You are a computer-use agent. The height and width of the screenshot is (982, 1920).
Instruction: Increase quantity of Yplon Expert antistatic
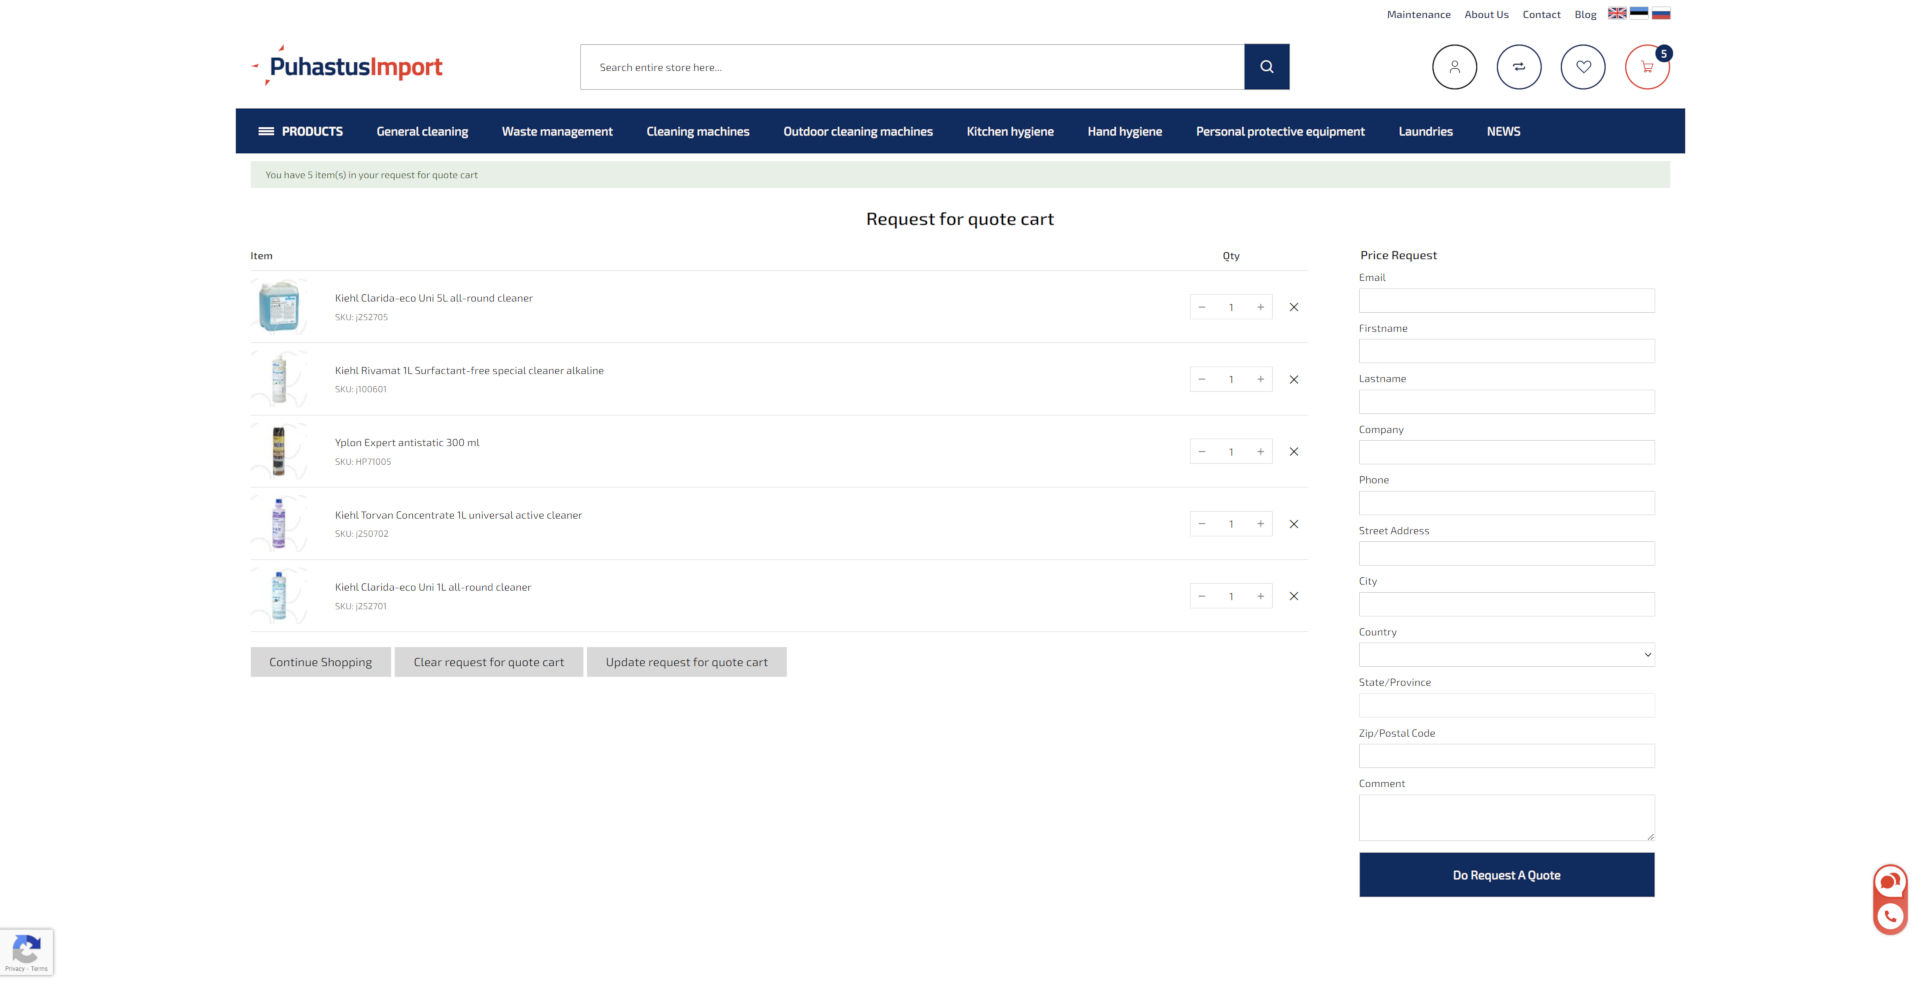(x=1260, y=452)
